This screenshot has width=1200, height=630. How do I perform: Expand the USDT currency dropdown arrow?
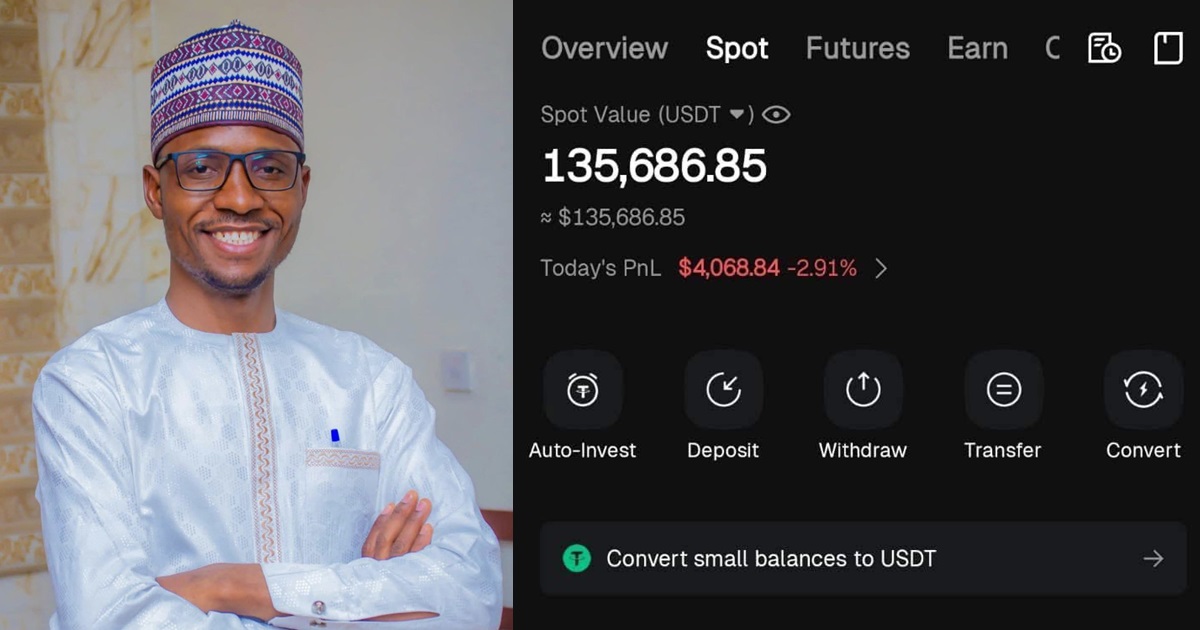click(x=737, y=115)
